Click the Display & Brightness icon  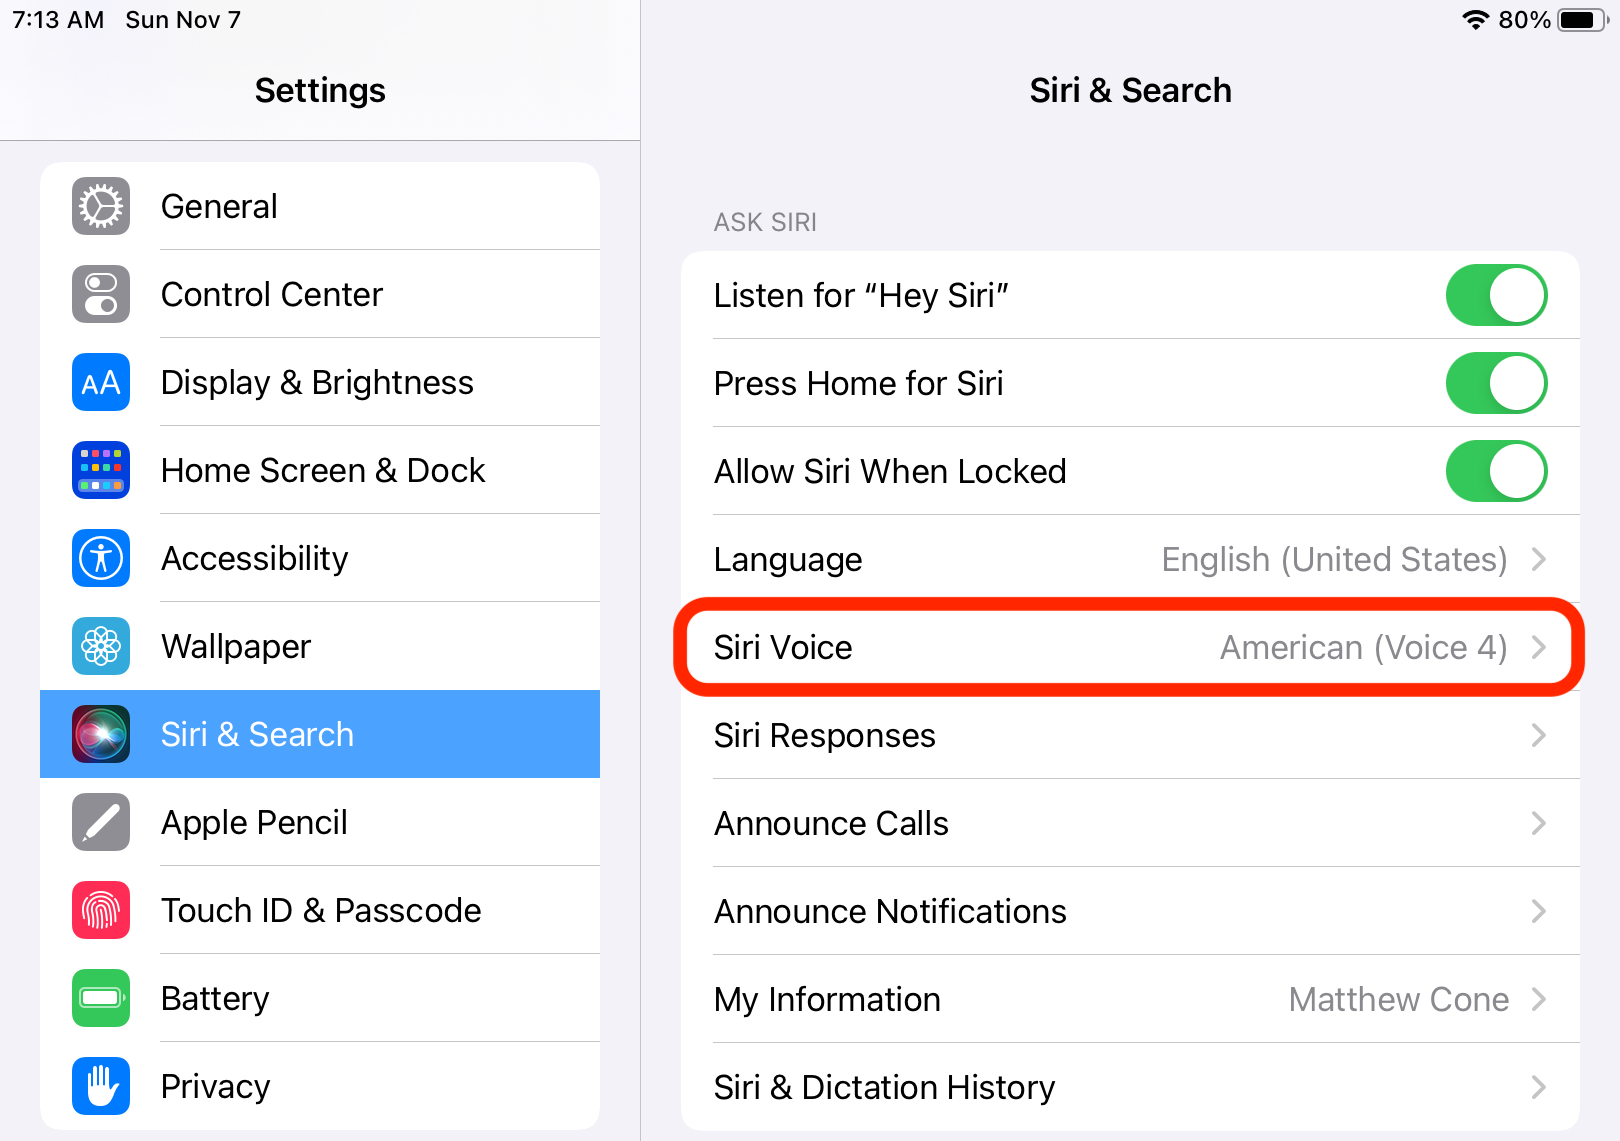click(x=100, y=382)
